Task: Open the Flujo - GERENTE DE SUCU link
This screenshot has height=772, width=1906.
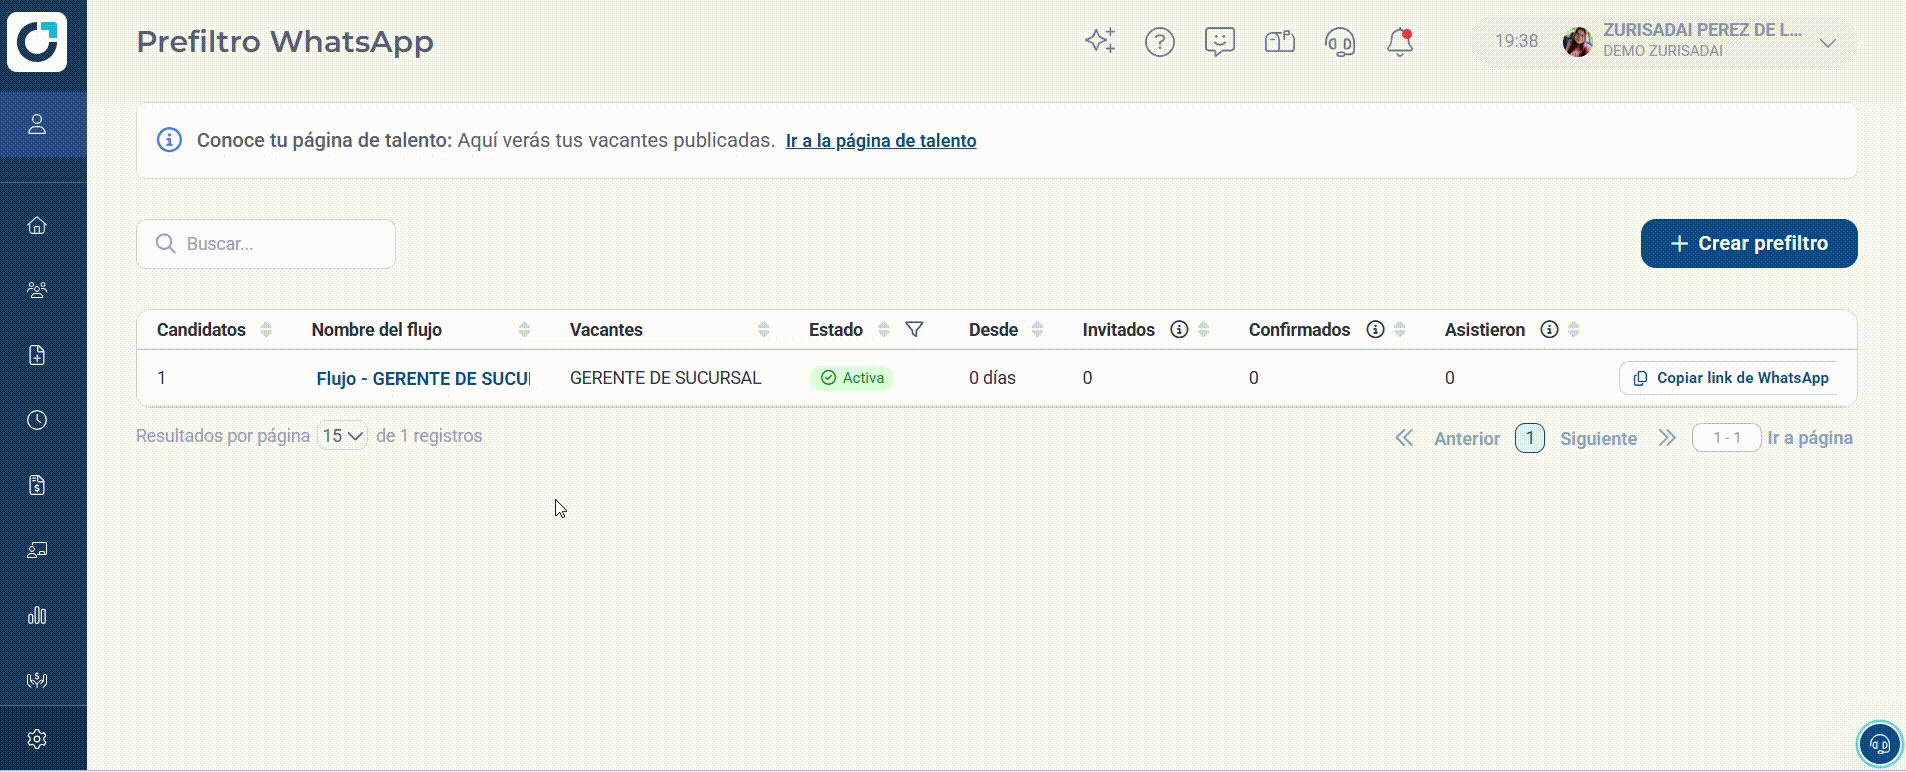Action: [423, 379]
